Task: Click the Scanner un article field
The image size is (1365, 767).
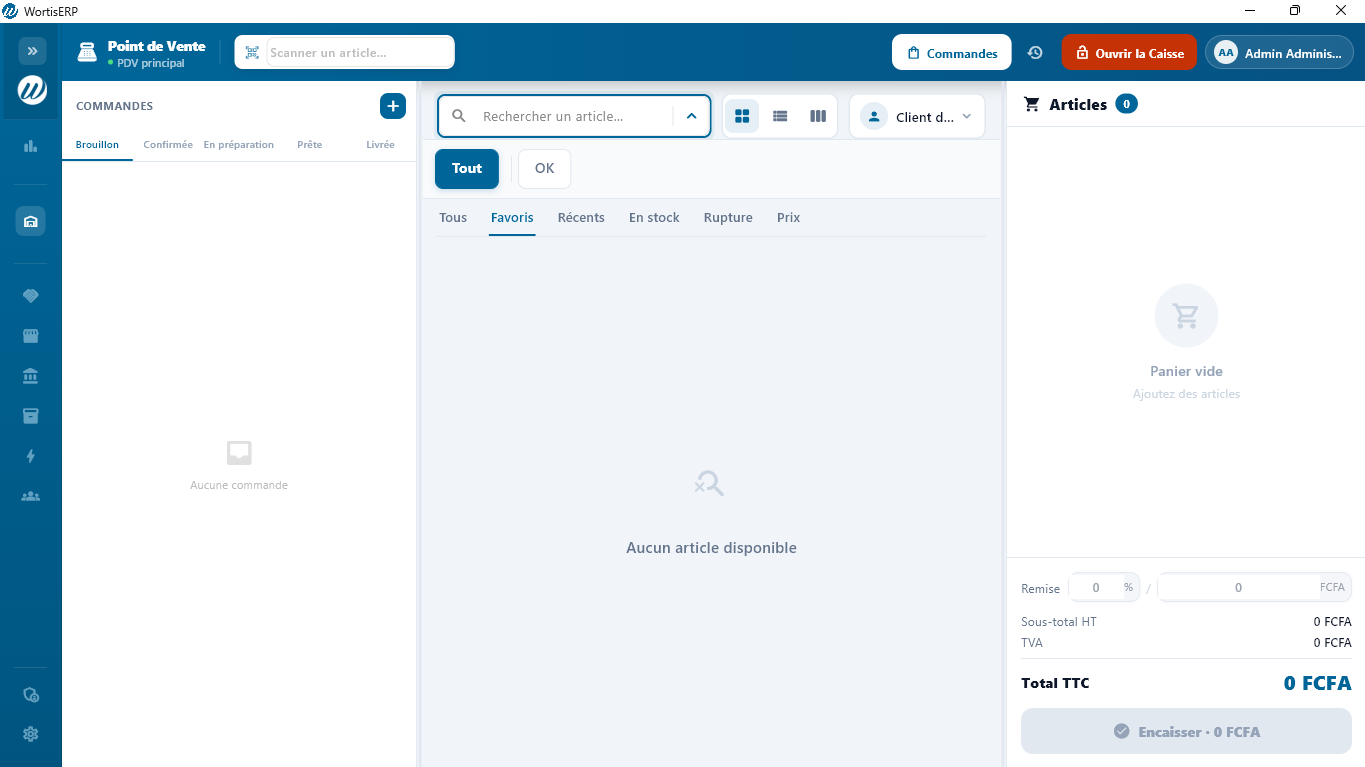Action: pyautogui.click(x=358, y=53)
